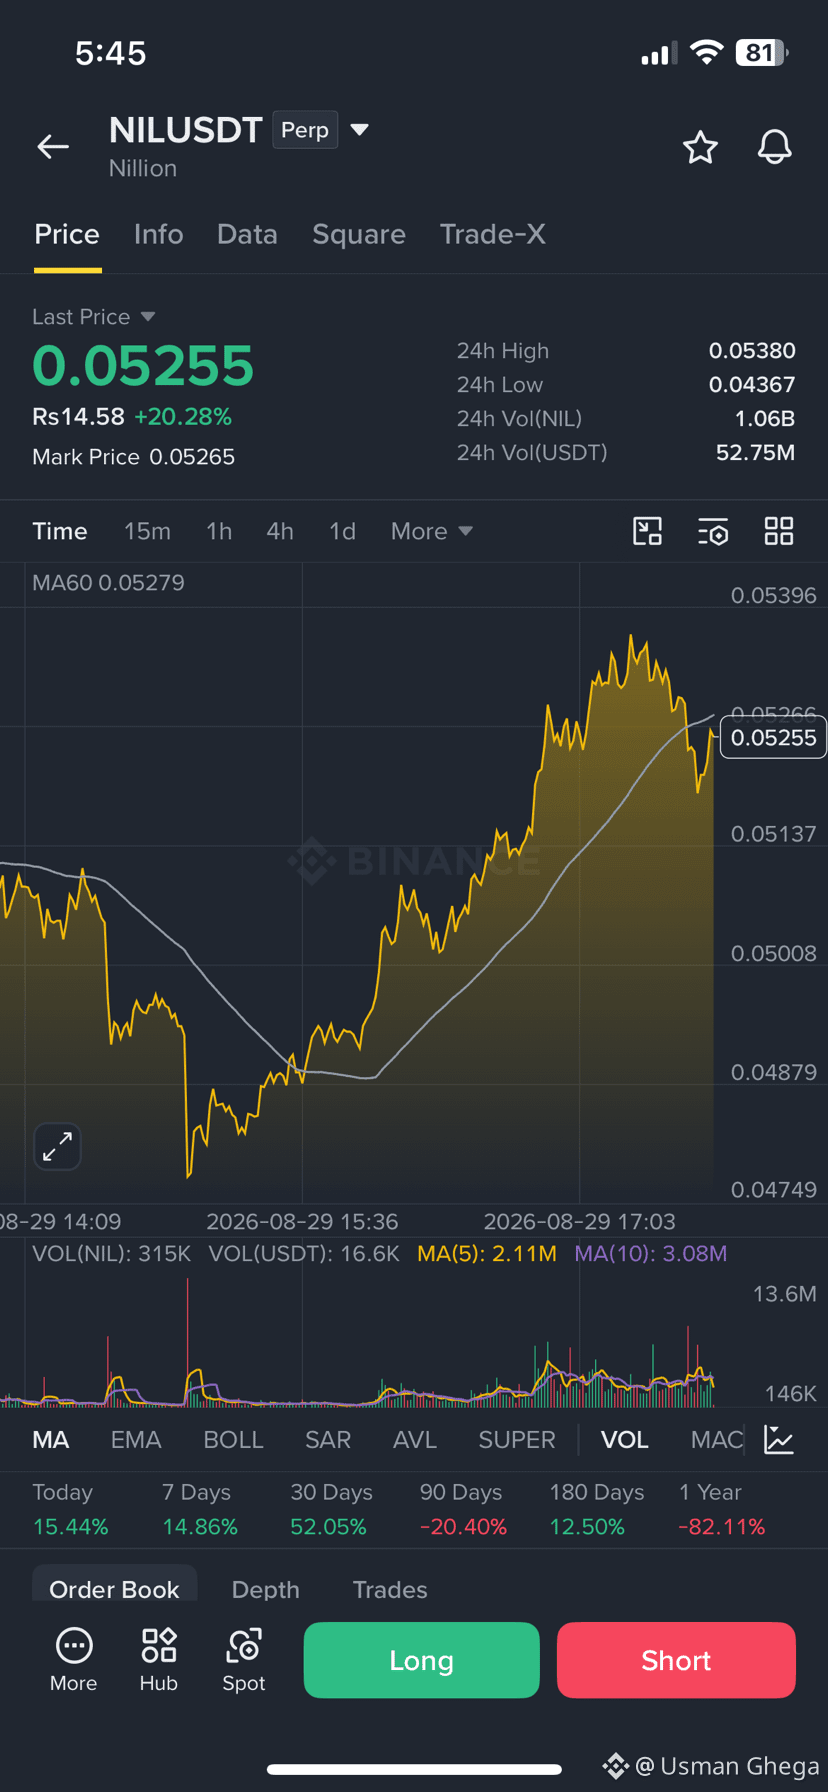
Task: Toggle the SAR indicator
Action: click(328, 1440)
